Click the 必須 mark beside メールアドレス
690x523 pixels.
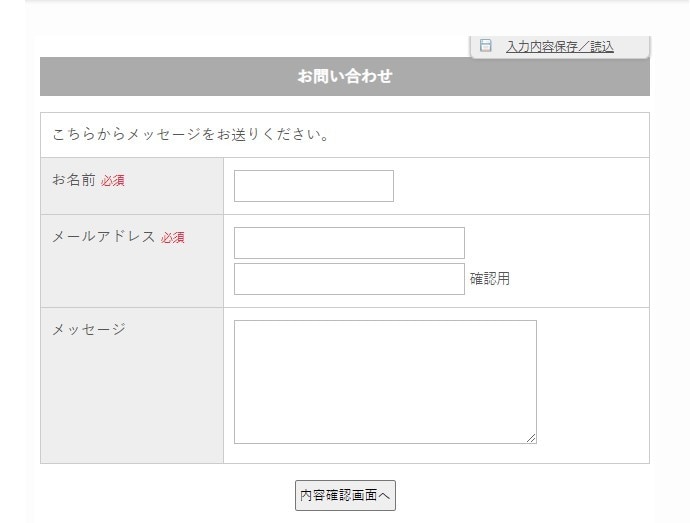click(172, 238)
